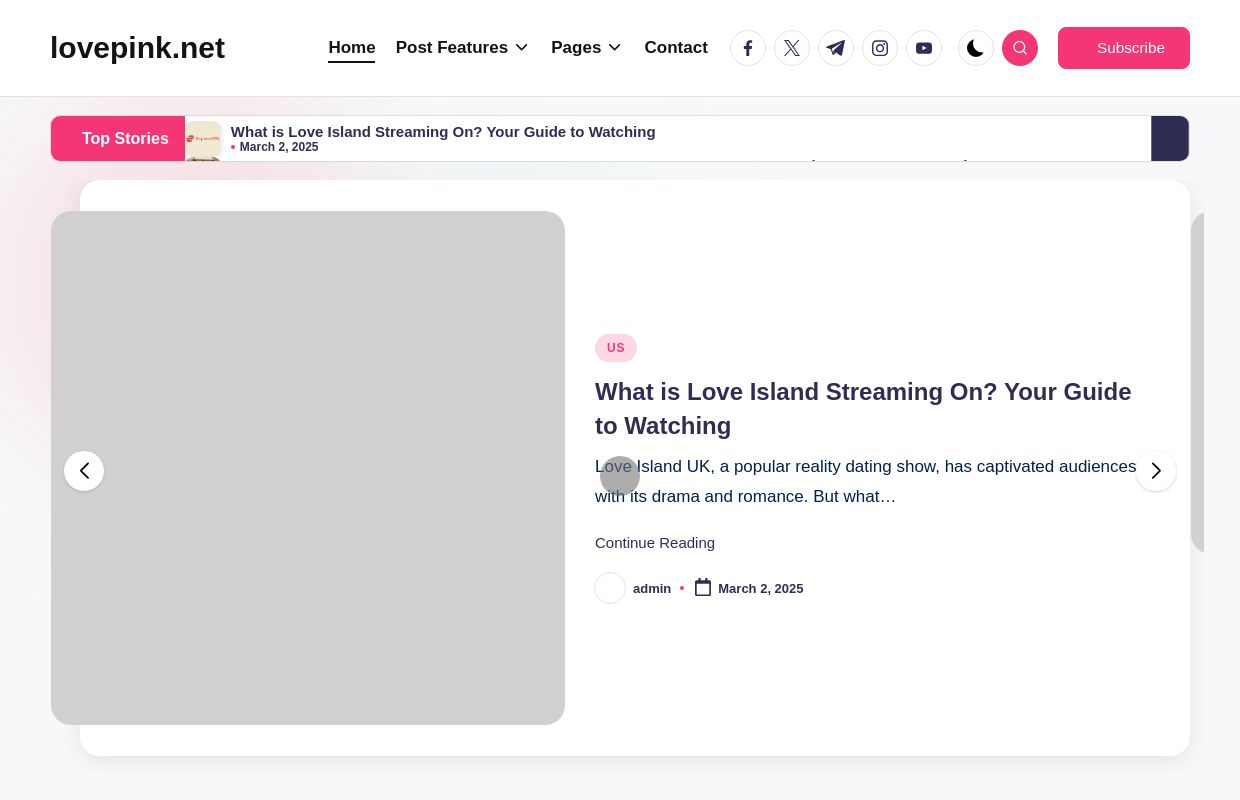
Task: Click the dark ticker control button at right
Action: tap(1170, 138)
